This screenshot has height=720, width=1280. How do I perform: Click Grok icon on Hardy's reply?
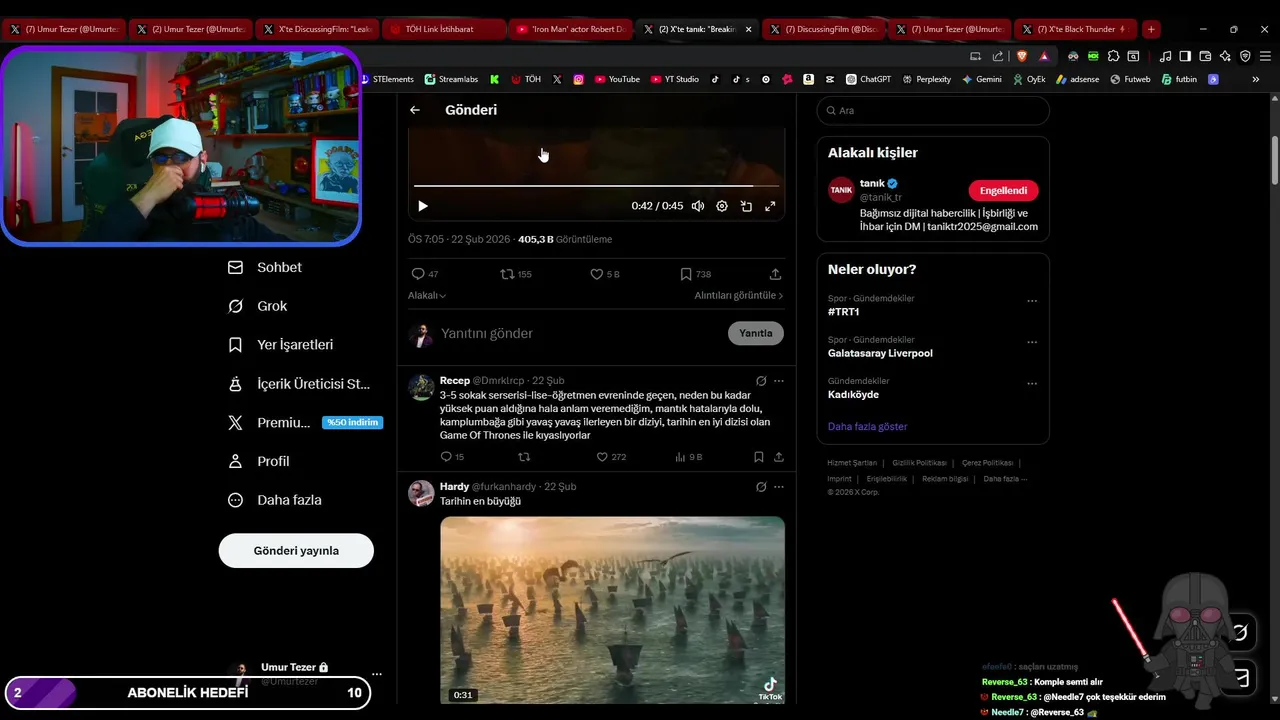pyautogui.click(x=761, y=487)
